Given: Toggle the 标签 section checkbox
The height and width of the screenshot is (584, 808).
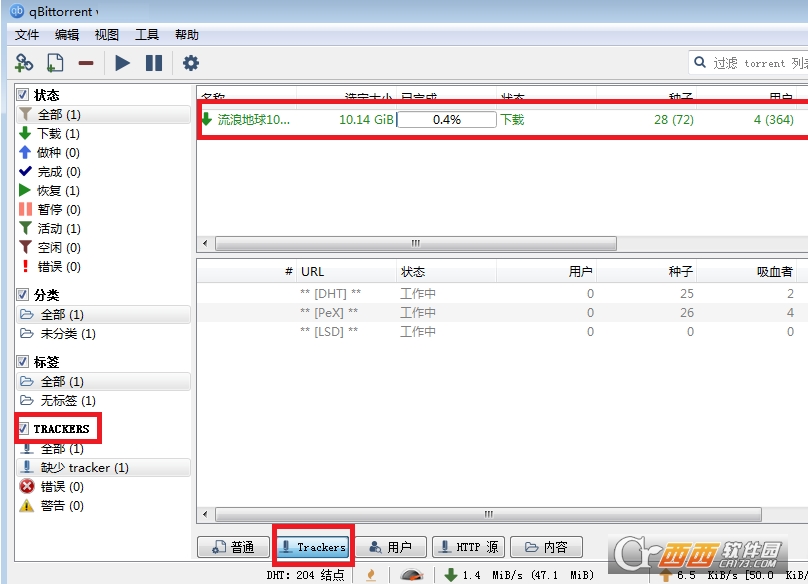Looking at the screenshot, I should pos(22,361).
